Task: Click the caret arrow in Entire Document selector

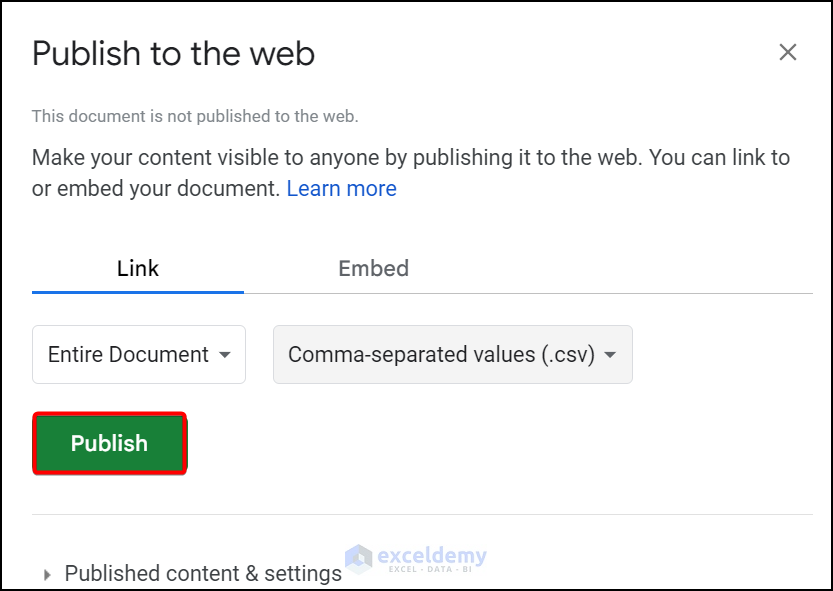Action: (x=225, y=355)
